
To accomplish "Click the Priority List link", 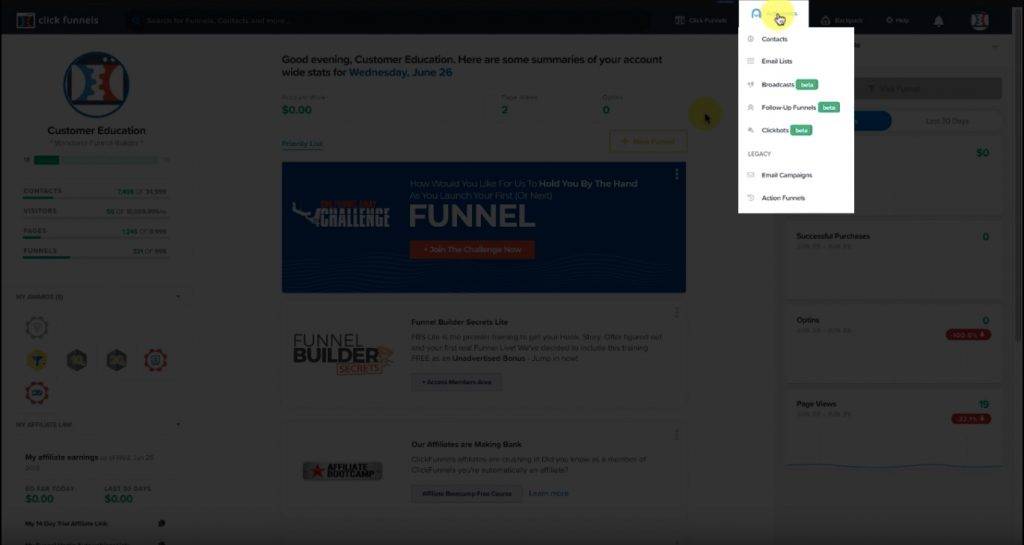I will click(302, 144).
